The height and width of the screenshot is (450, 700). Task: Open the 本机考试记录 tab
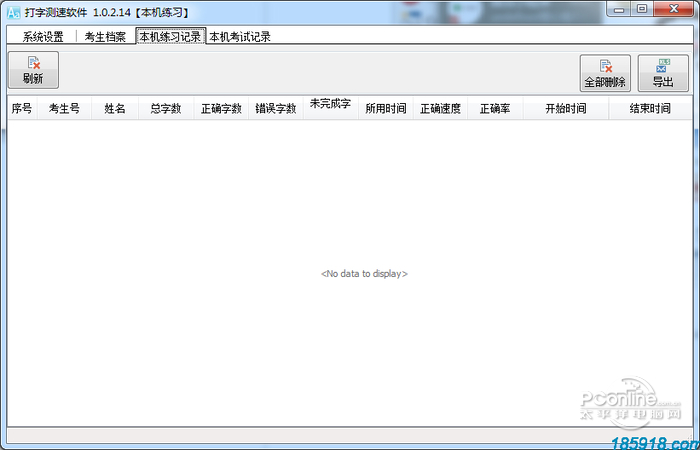tap(240, 37)
